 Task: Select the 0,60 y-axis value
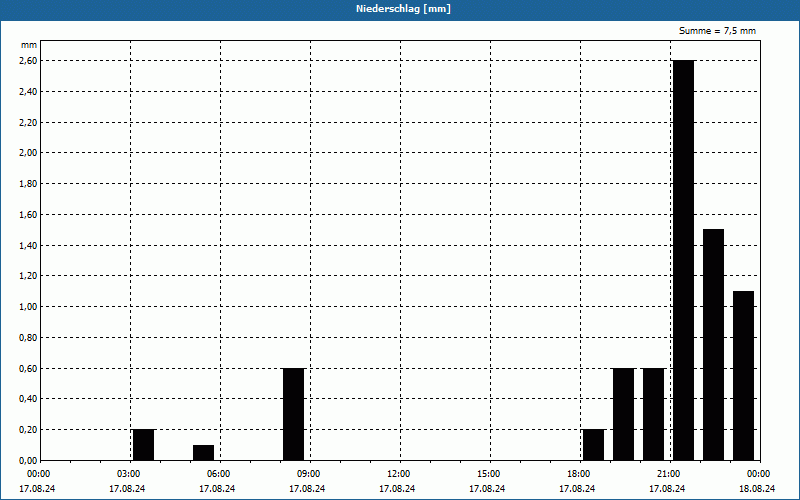28,368
